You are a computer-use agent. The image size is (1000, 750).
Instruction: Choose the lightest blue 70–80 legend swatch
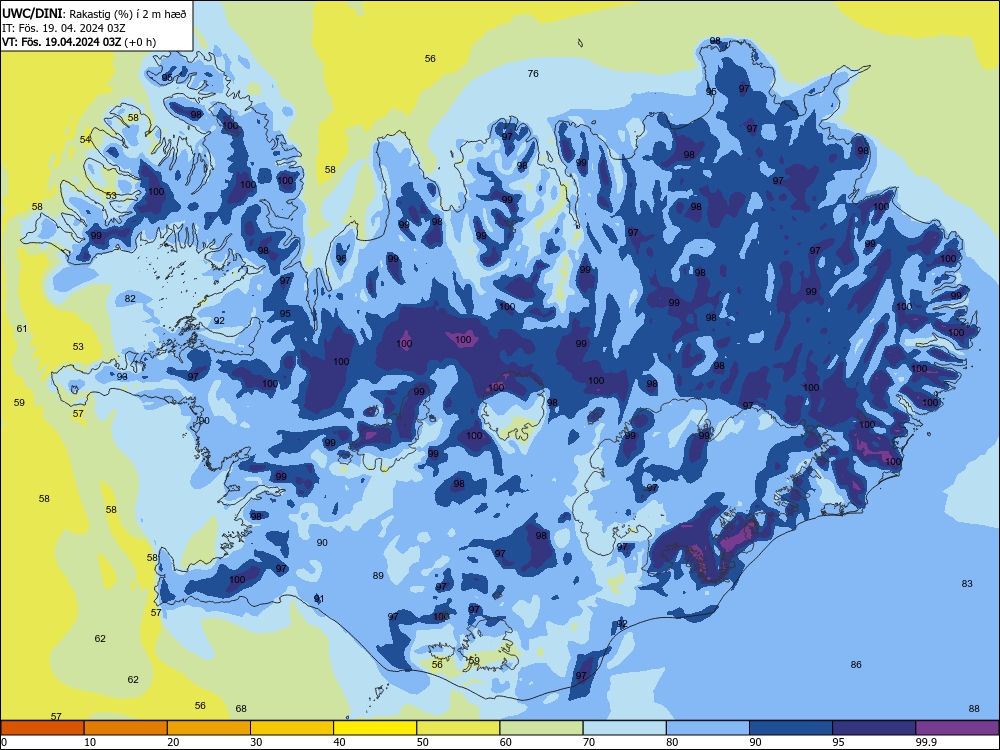[624, 728]
